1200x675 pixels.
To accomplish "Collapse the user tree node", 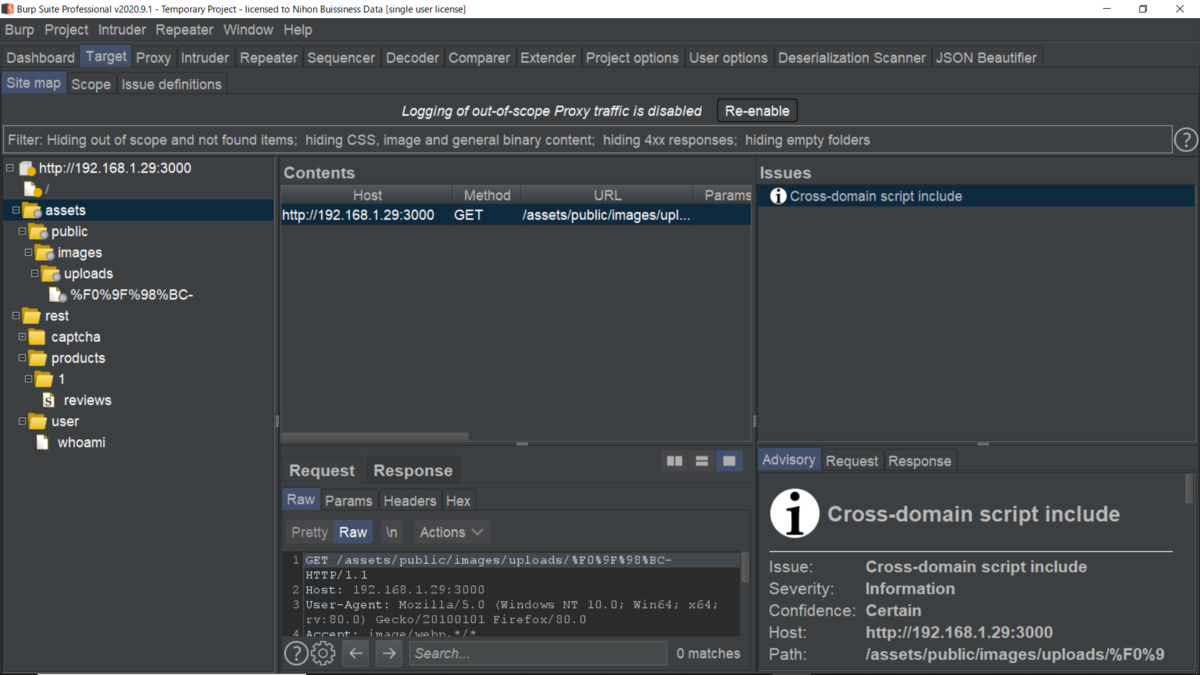I will [22, 420].
